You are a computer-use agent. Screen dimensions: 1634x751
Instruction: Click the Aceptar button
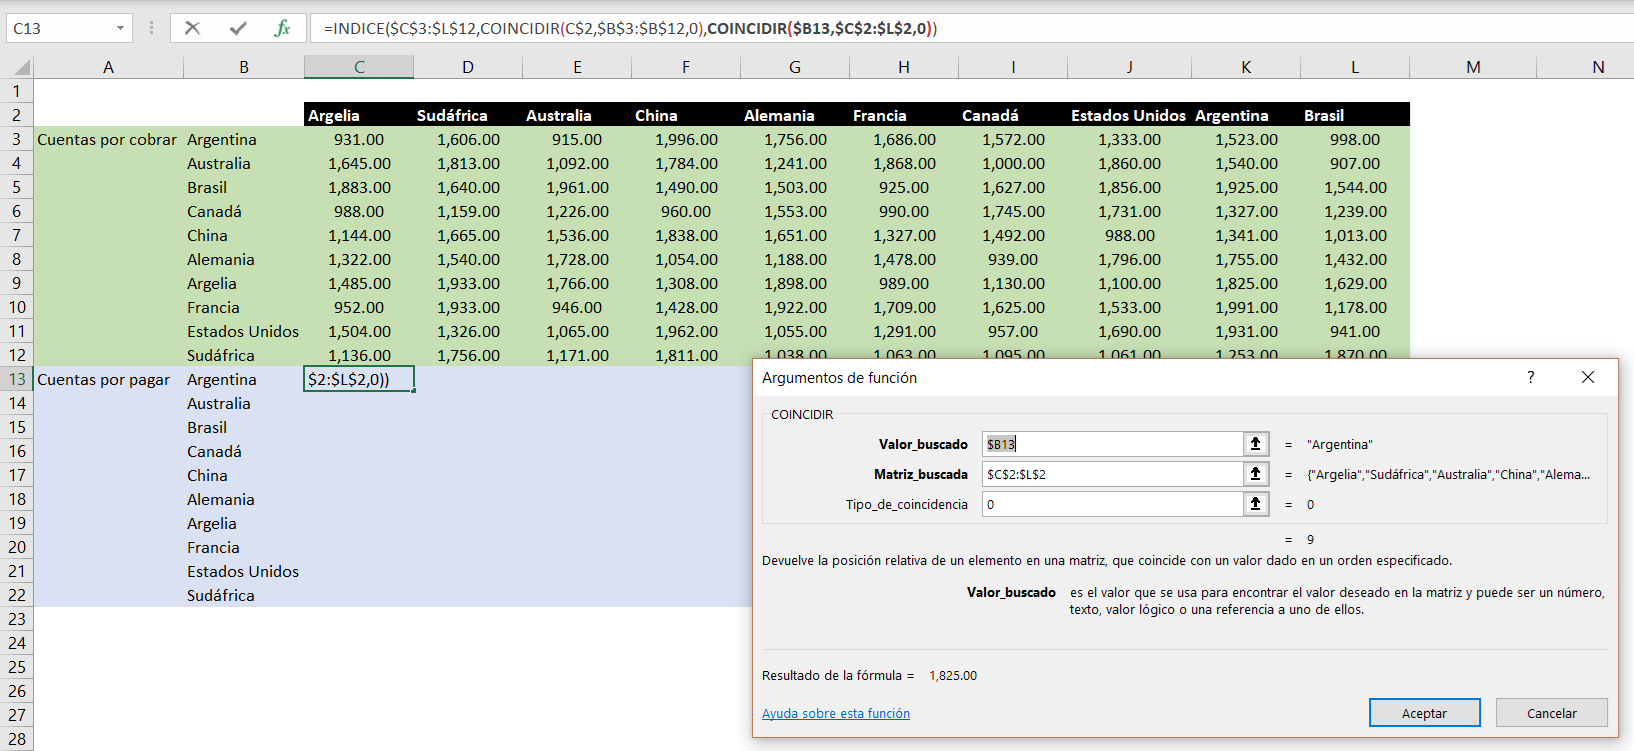(x=1424, y=713)
